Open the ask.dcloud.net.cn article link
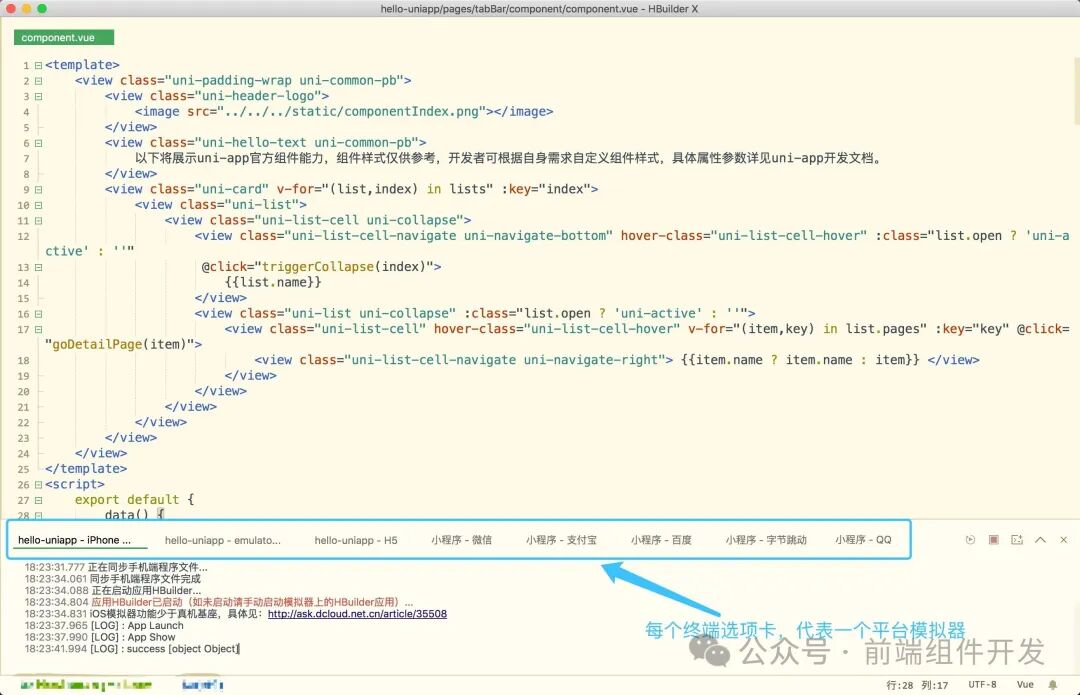This screenshot has height=695, width=1080. coord(357,614)
